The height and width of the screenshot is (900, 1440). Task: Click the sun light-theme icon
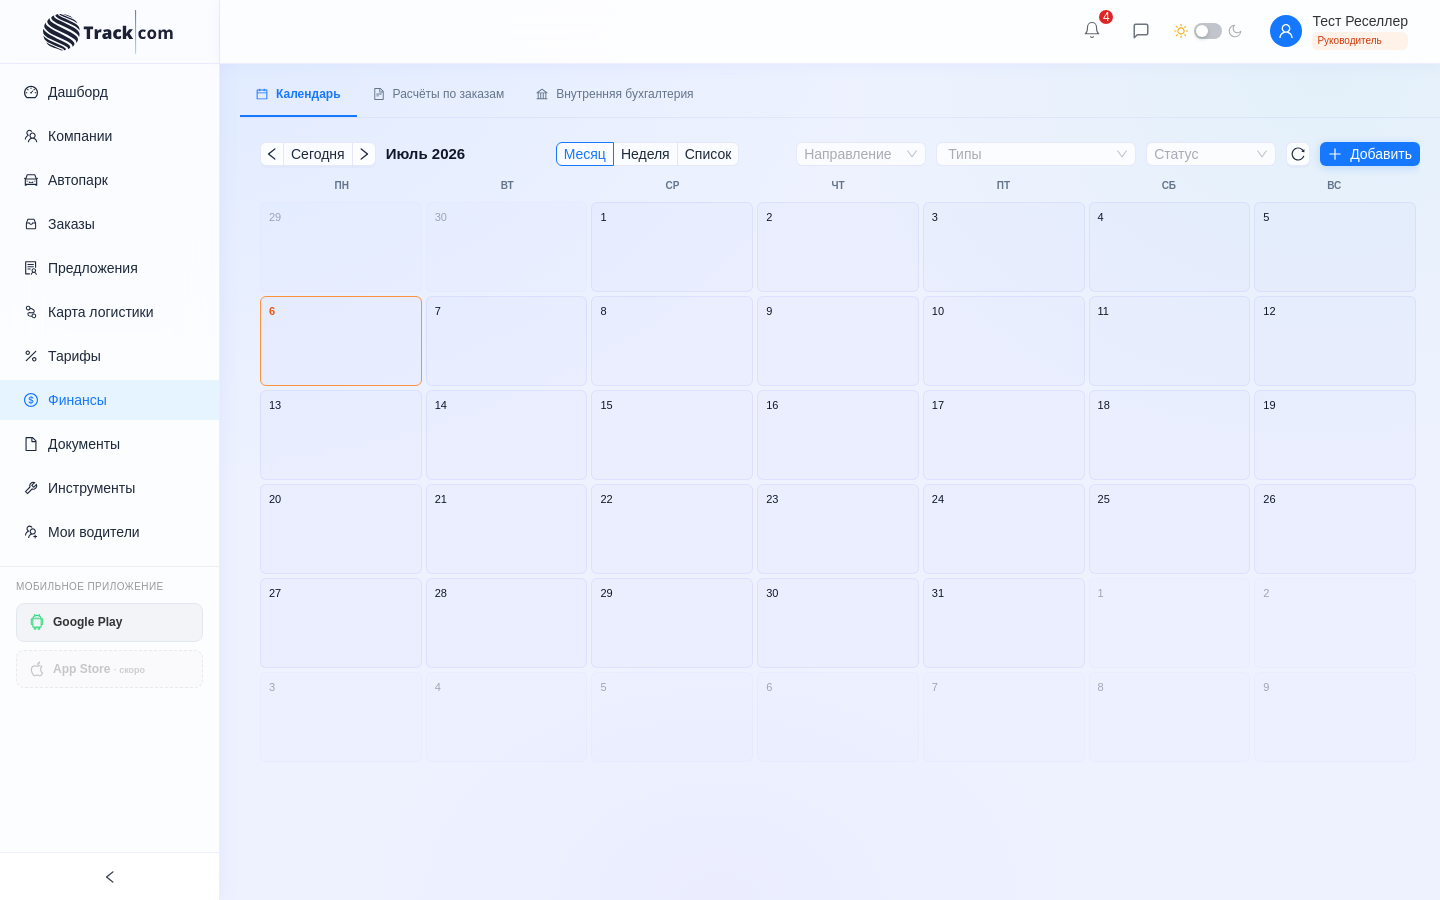tap(1181, 31)
